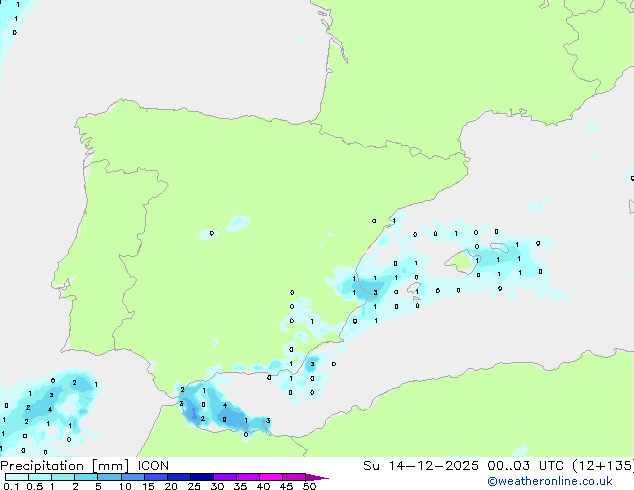Click the 1–2 mm legend color
Screen dimensions: 634x490
tap(63, 477)
